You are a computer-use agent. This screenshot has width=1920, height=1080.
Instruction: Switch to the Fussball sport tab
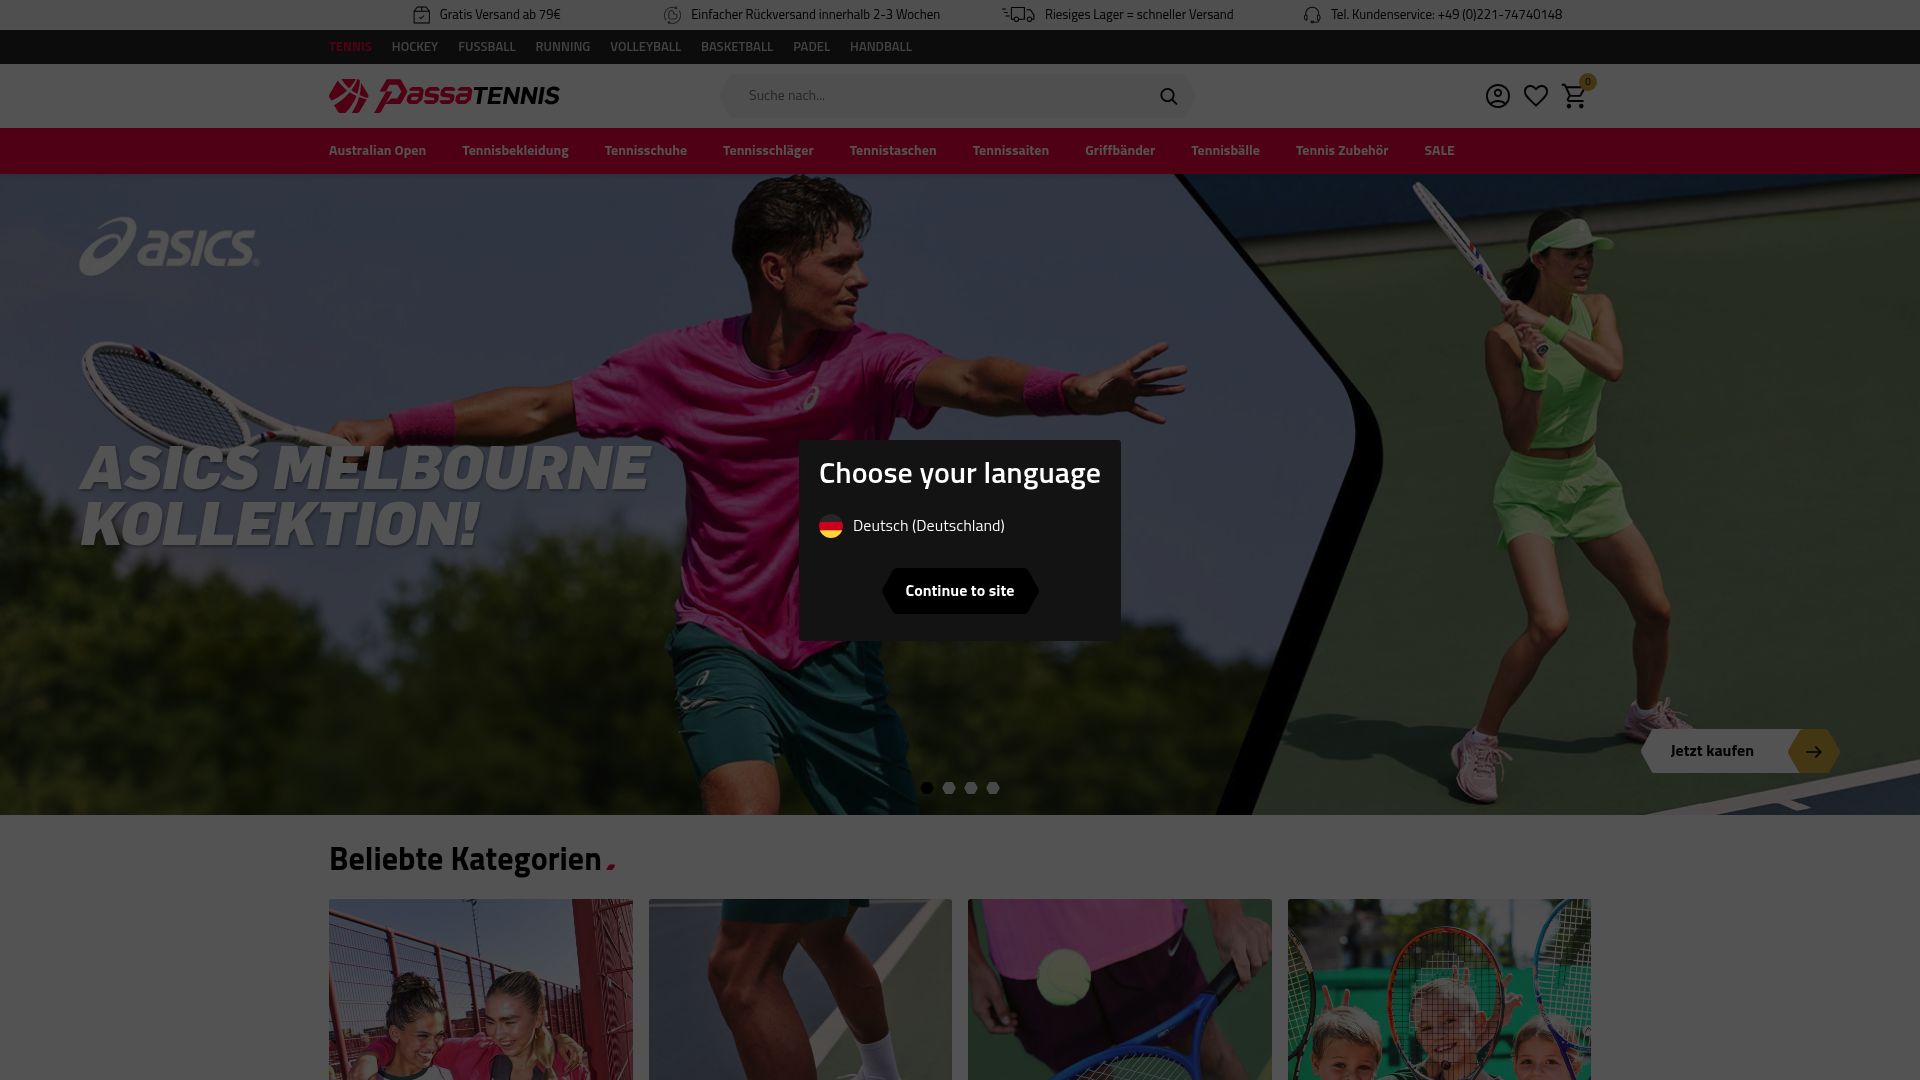487,47
